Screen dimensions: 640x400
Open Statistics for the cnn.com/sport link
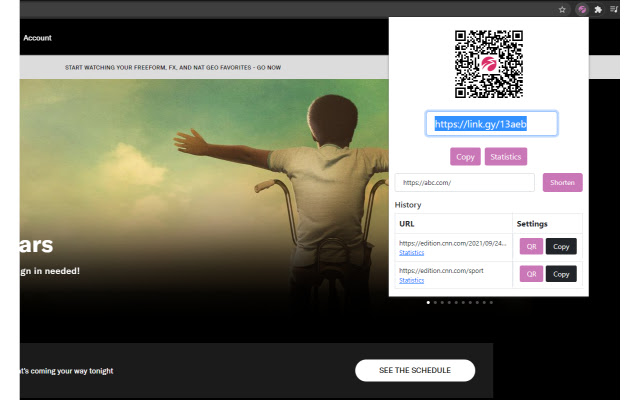411,280
